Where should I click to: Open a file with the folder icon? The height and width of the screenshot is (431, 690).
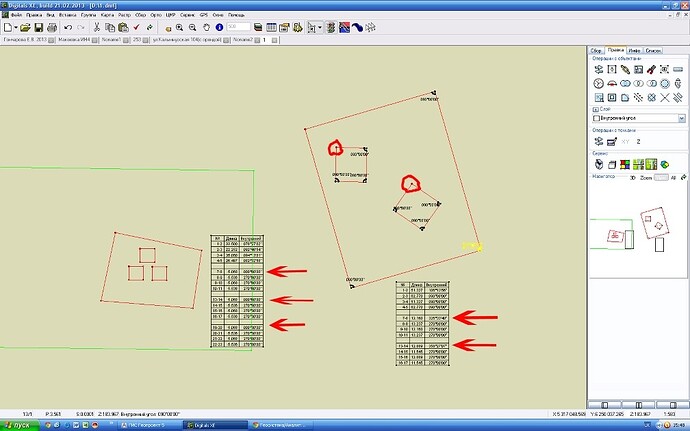(x=25, y=27)
